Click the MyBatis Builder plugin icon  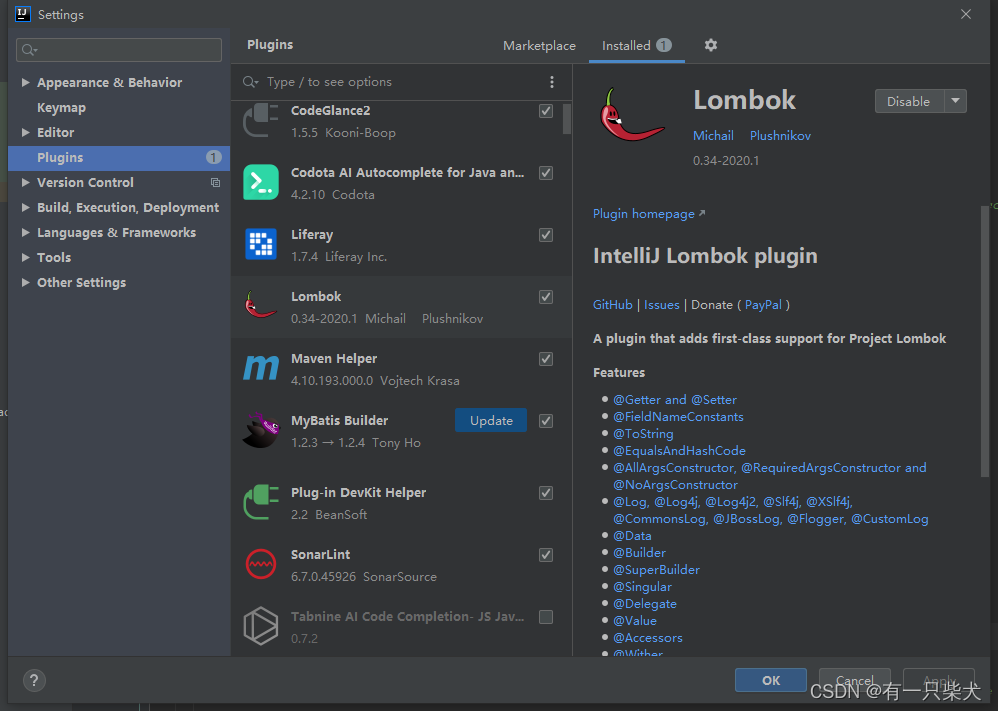pos(261,430)
